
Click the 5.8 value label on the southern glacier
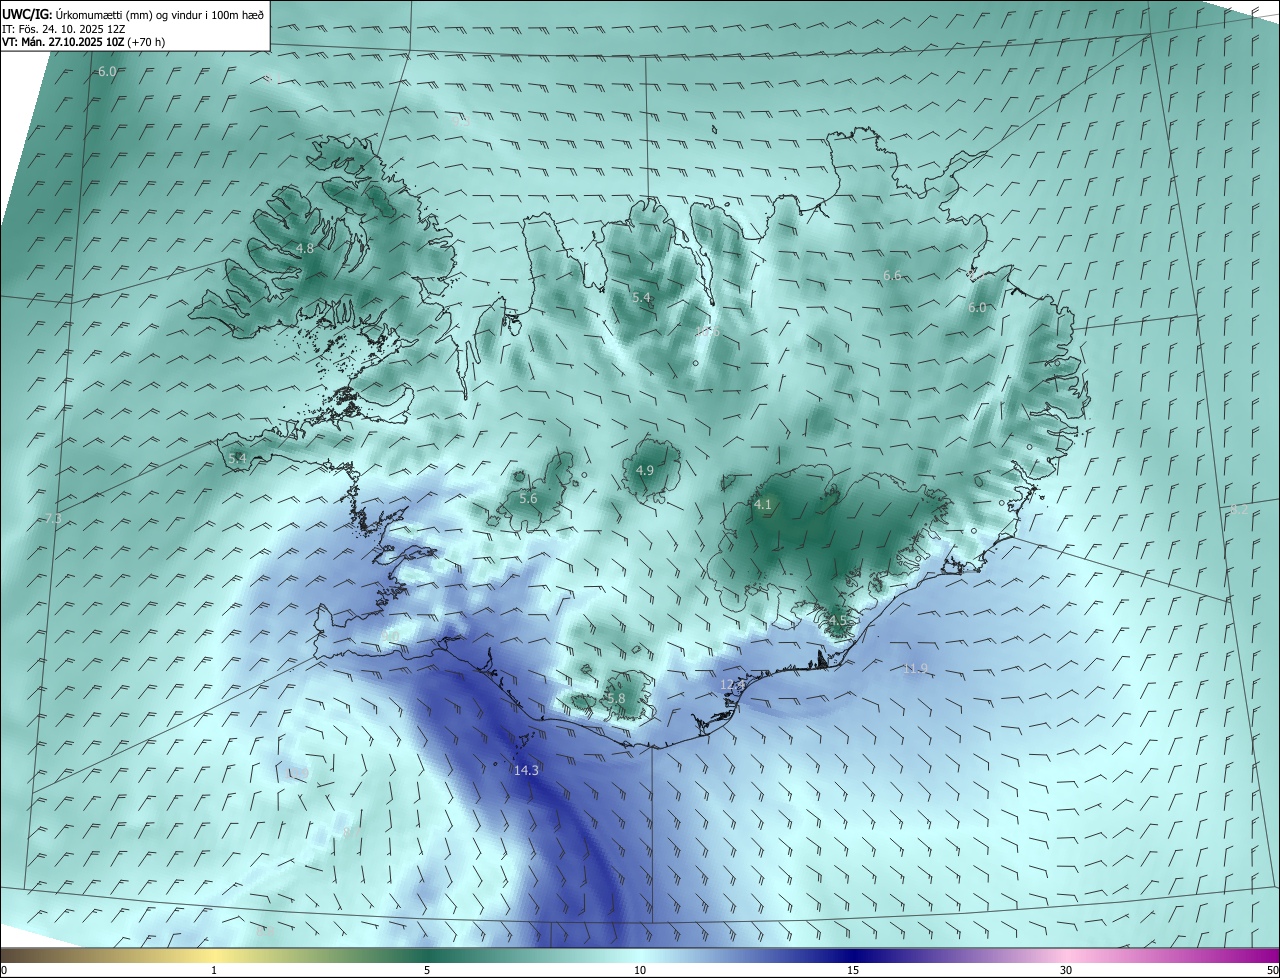(616, 698)
